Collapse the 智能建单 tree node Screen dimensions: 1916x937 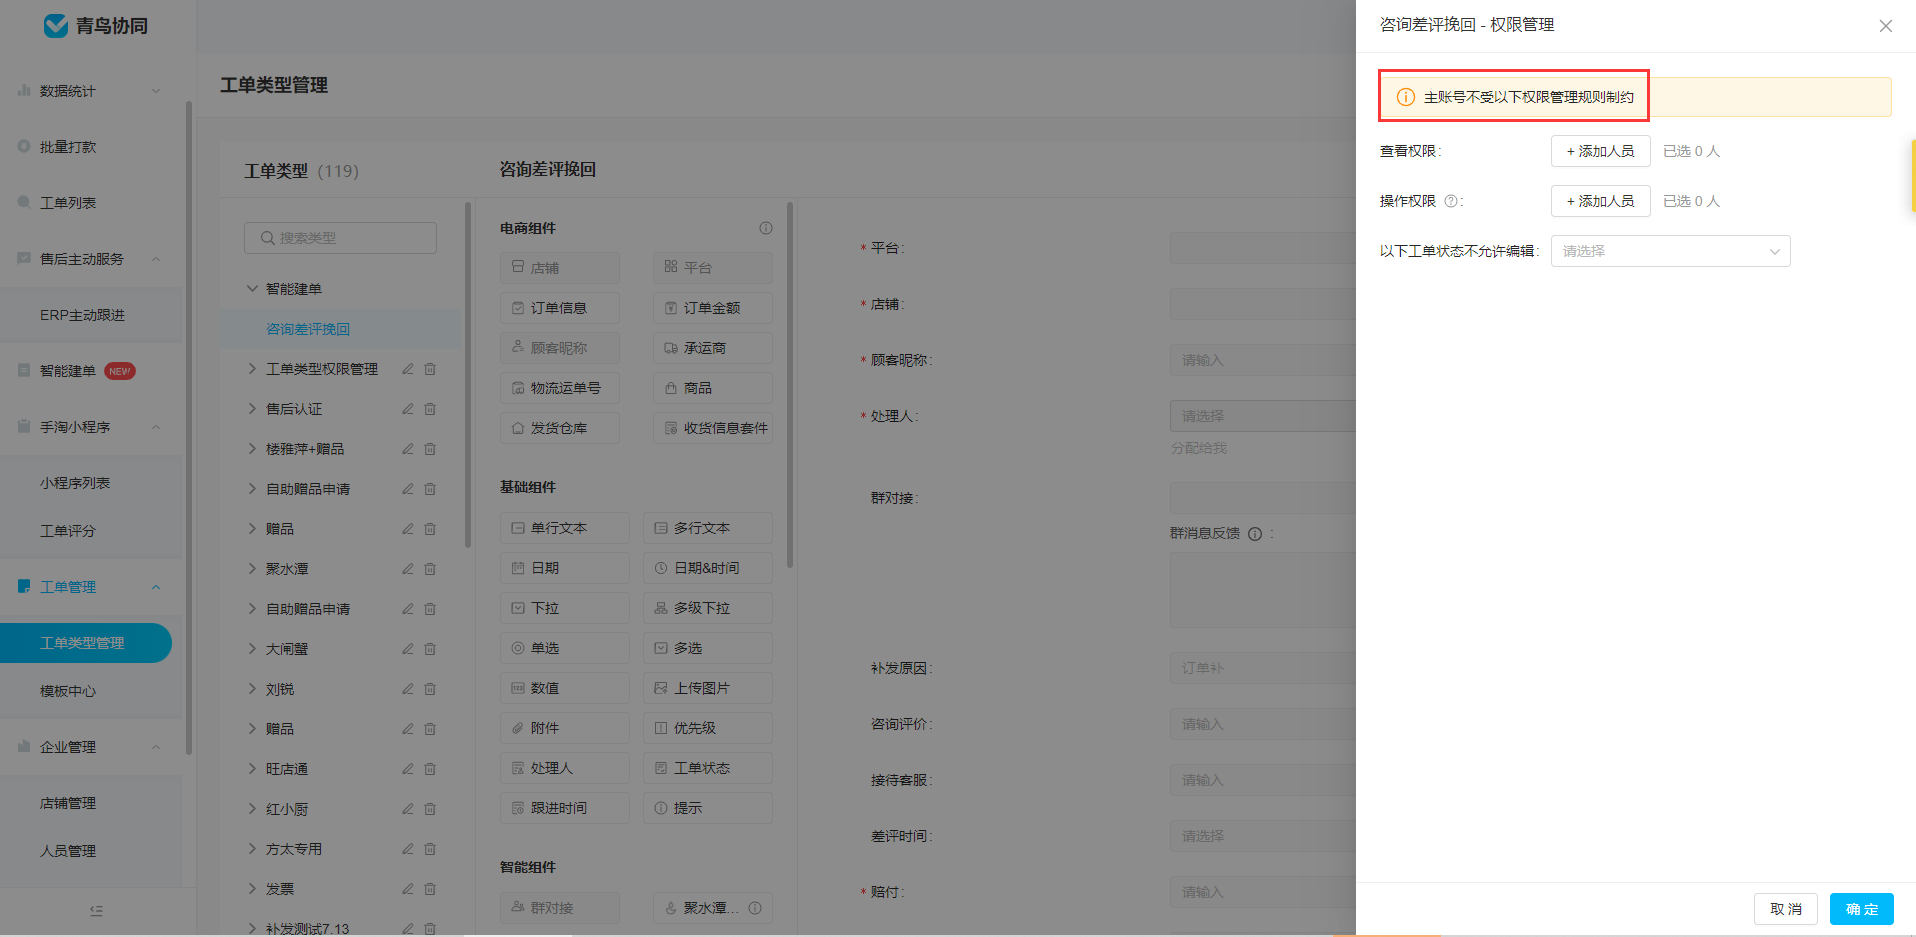tap(252, 288)
